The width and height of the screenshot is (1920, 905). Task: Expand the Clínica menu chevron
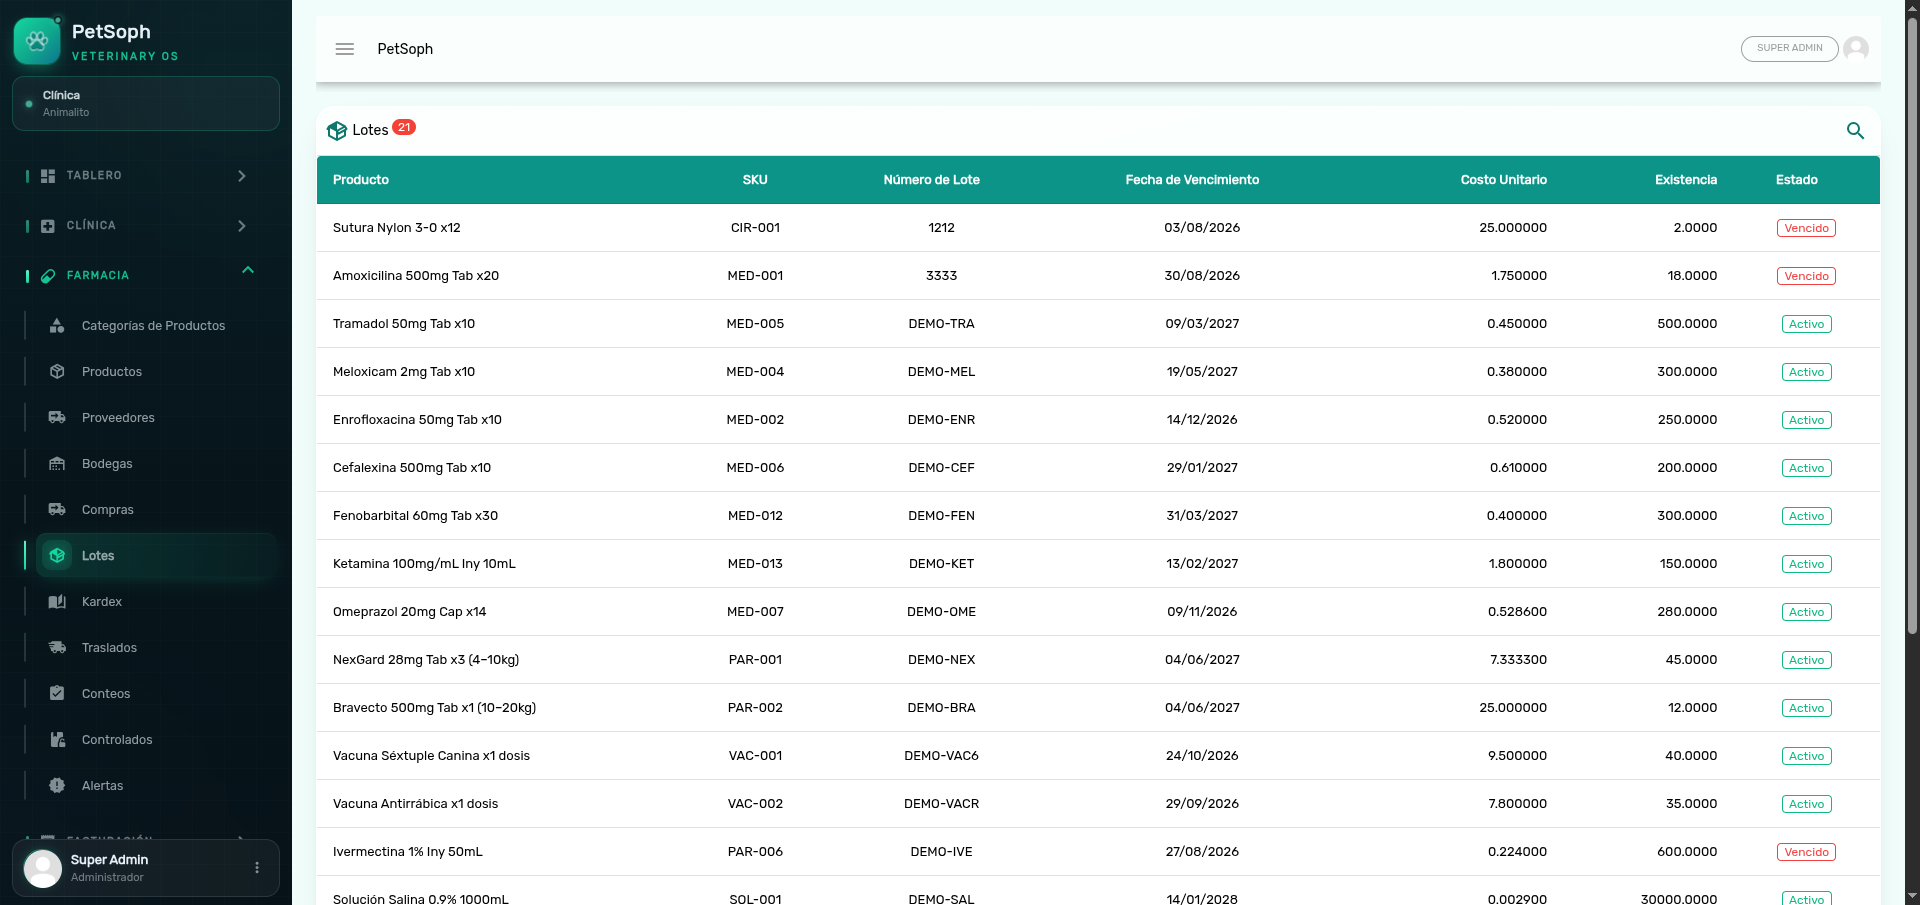click(x=242, y=226)
